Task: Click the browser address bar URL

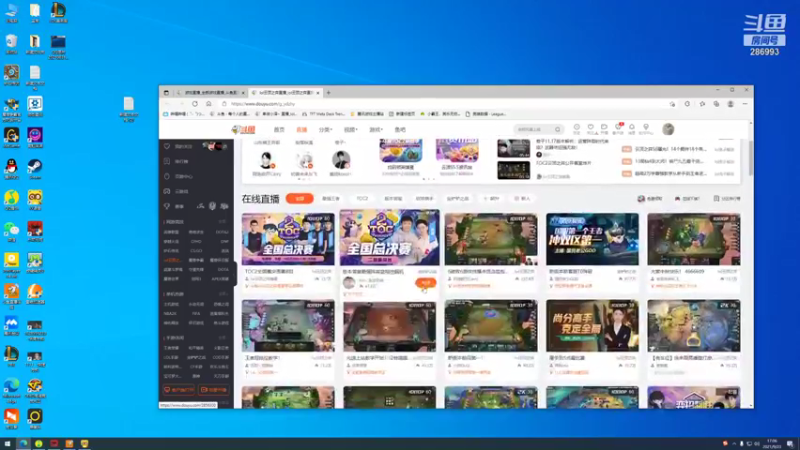Action: [263, 104]
